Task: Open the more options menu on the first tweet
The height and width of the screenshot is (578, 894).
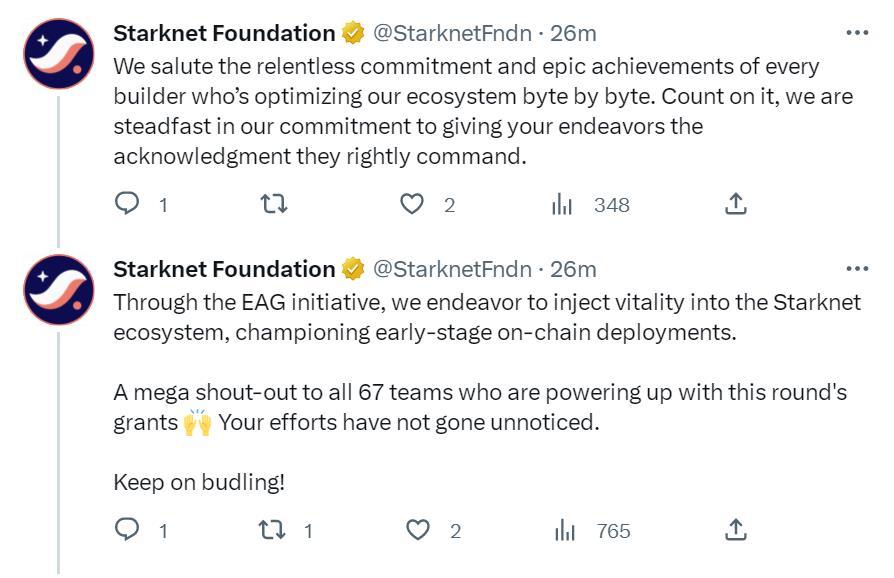Action: [x=856, y=32]
